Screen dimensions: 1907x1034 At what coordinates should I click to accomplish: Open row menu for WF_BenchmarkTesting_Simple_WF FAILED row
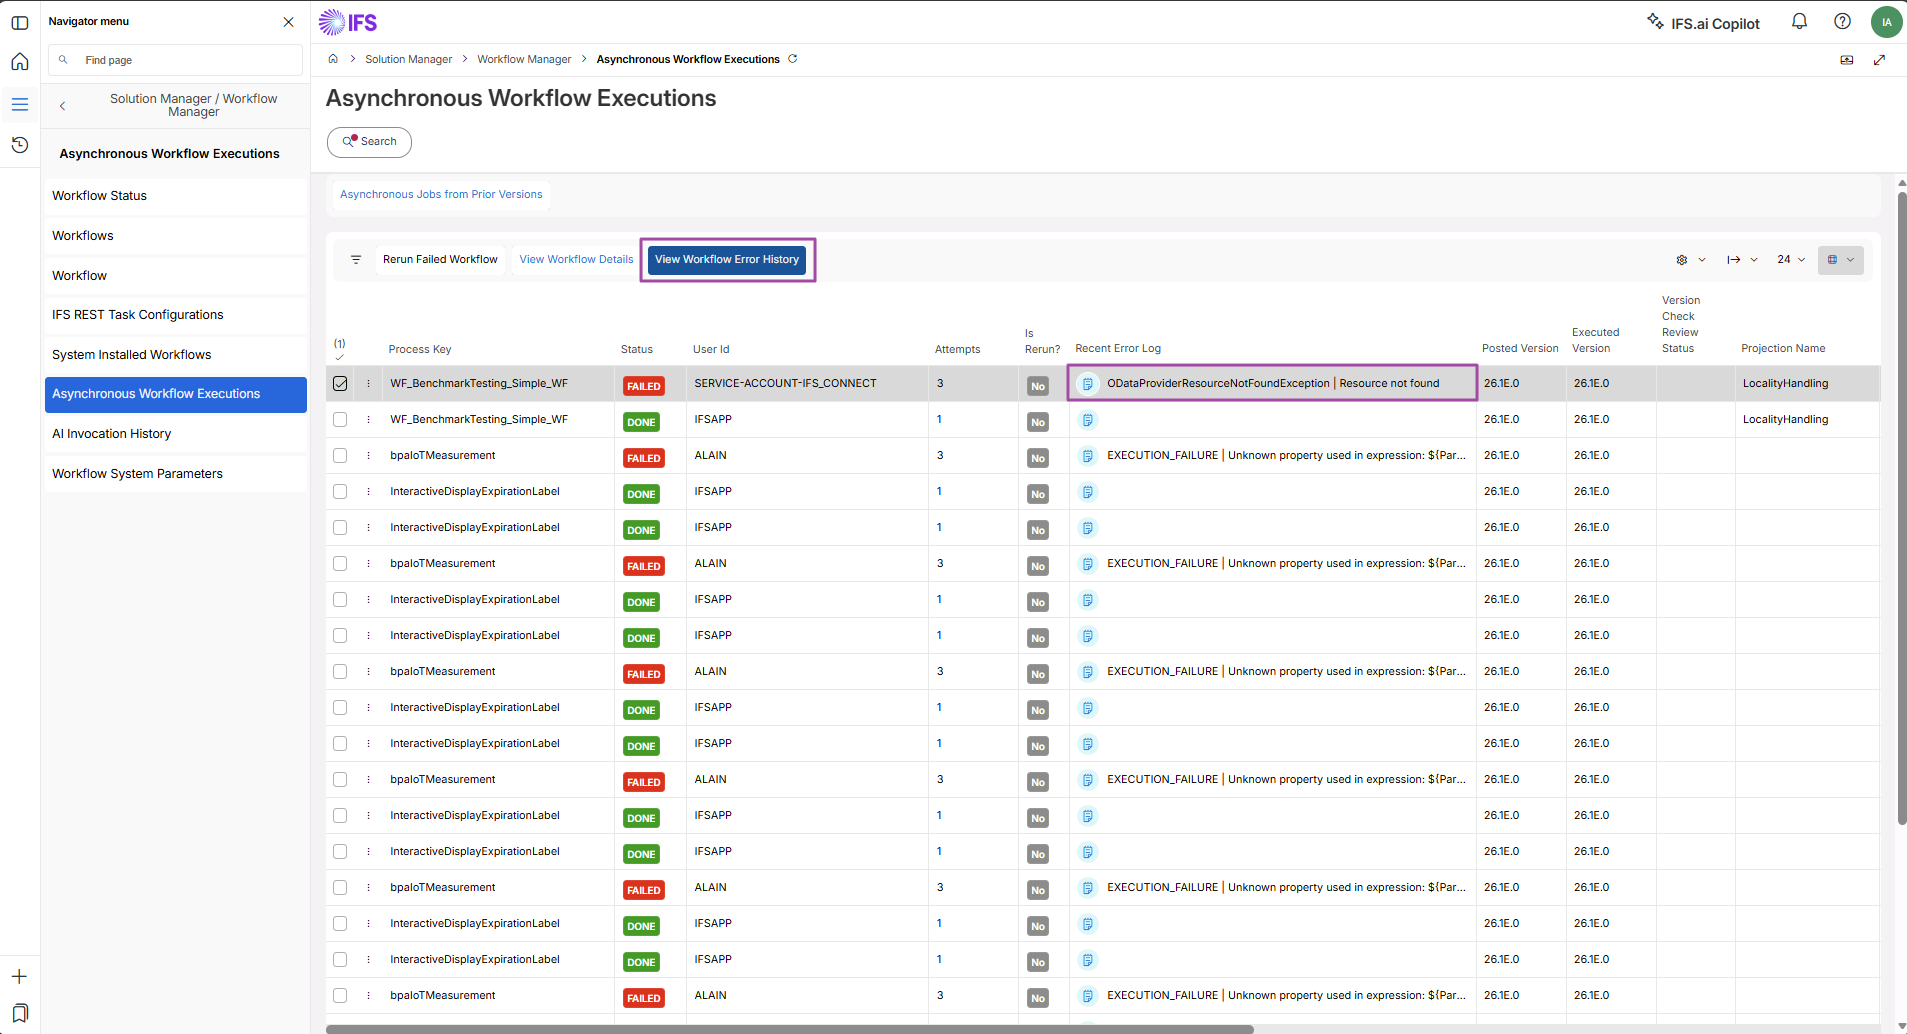[368, 383]
